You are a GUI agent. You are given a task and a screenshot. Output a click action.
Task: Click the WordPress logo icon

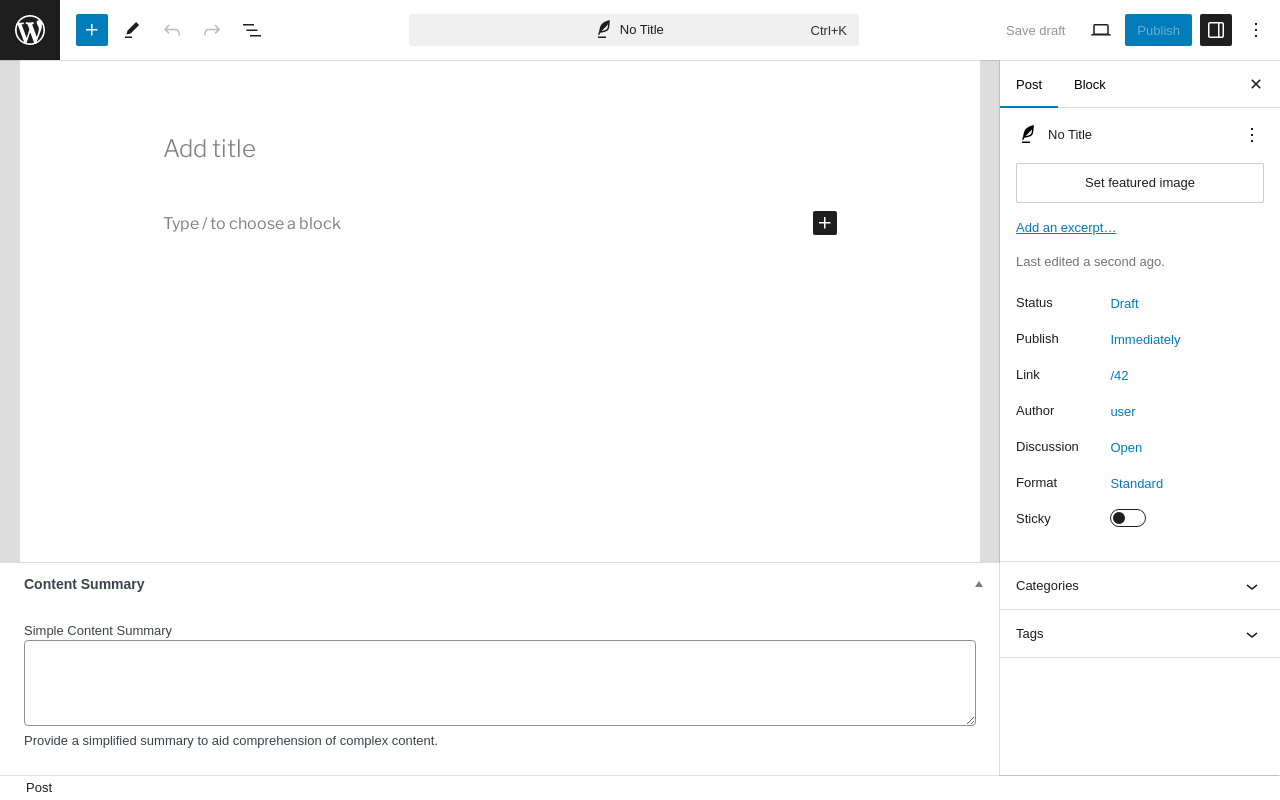30,30
